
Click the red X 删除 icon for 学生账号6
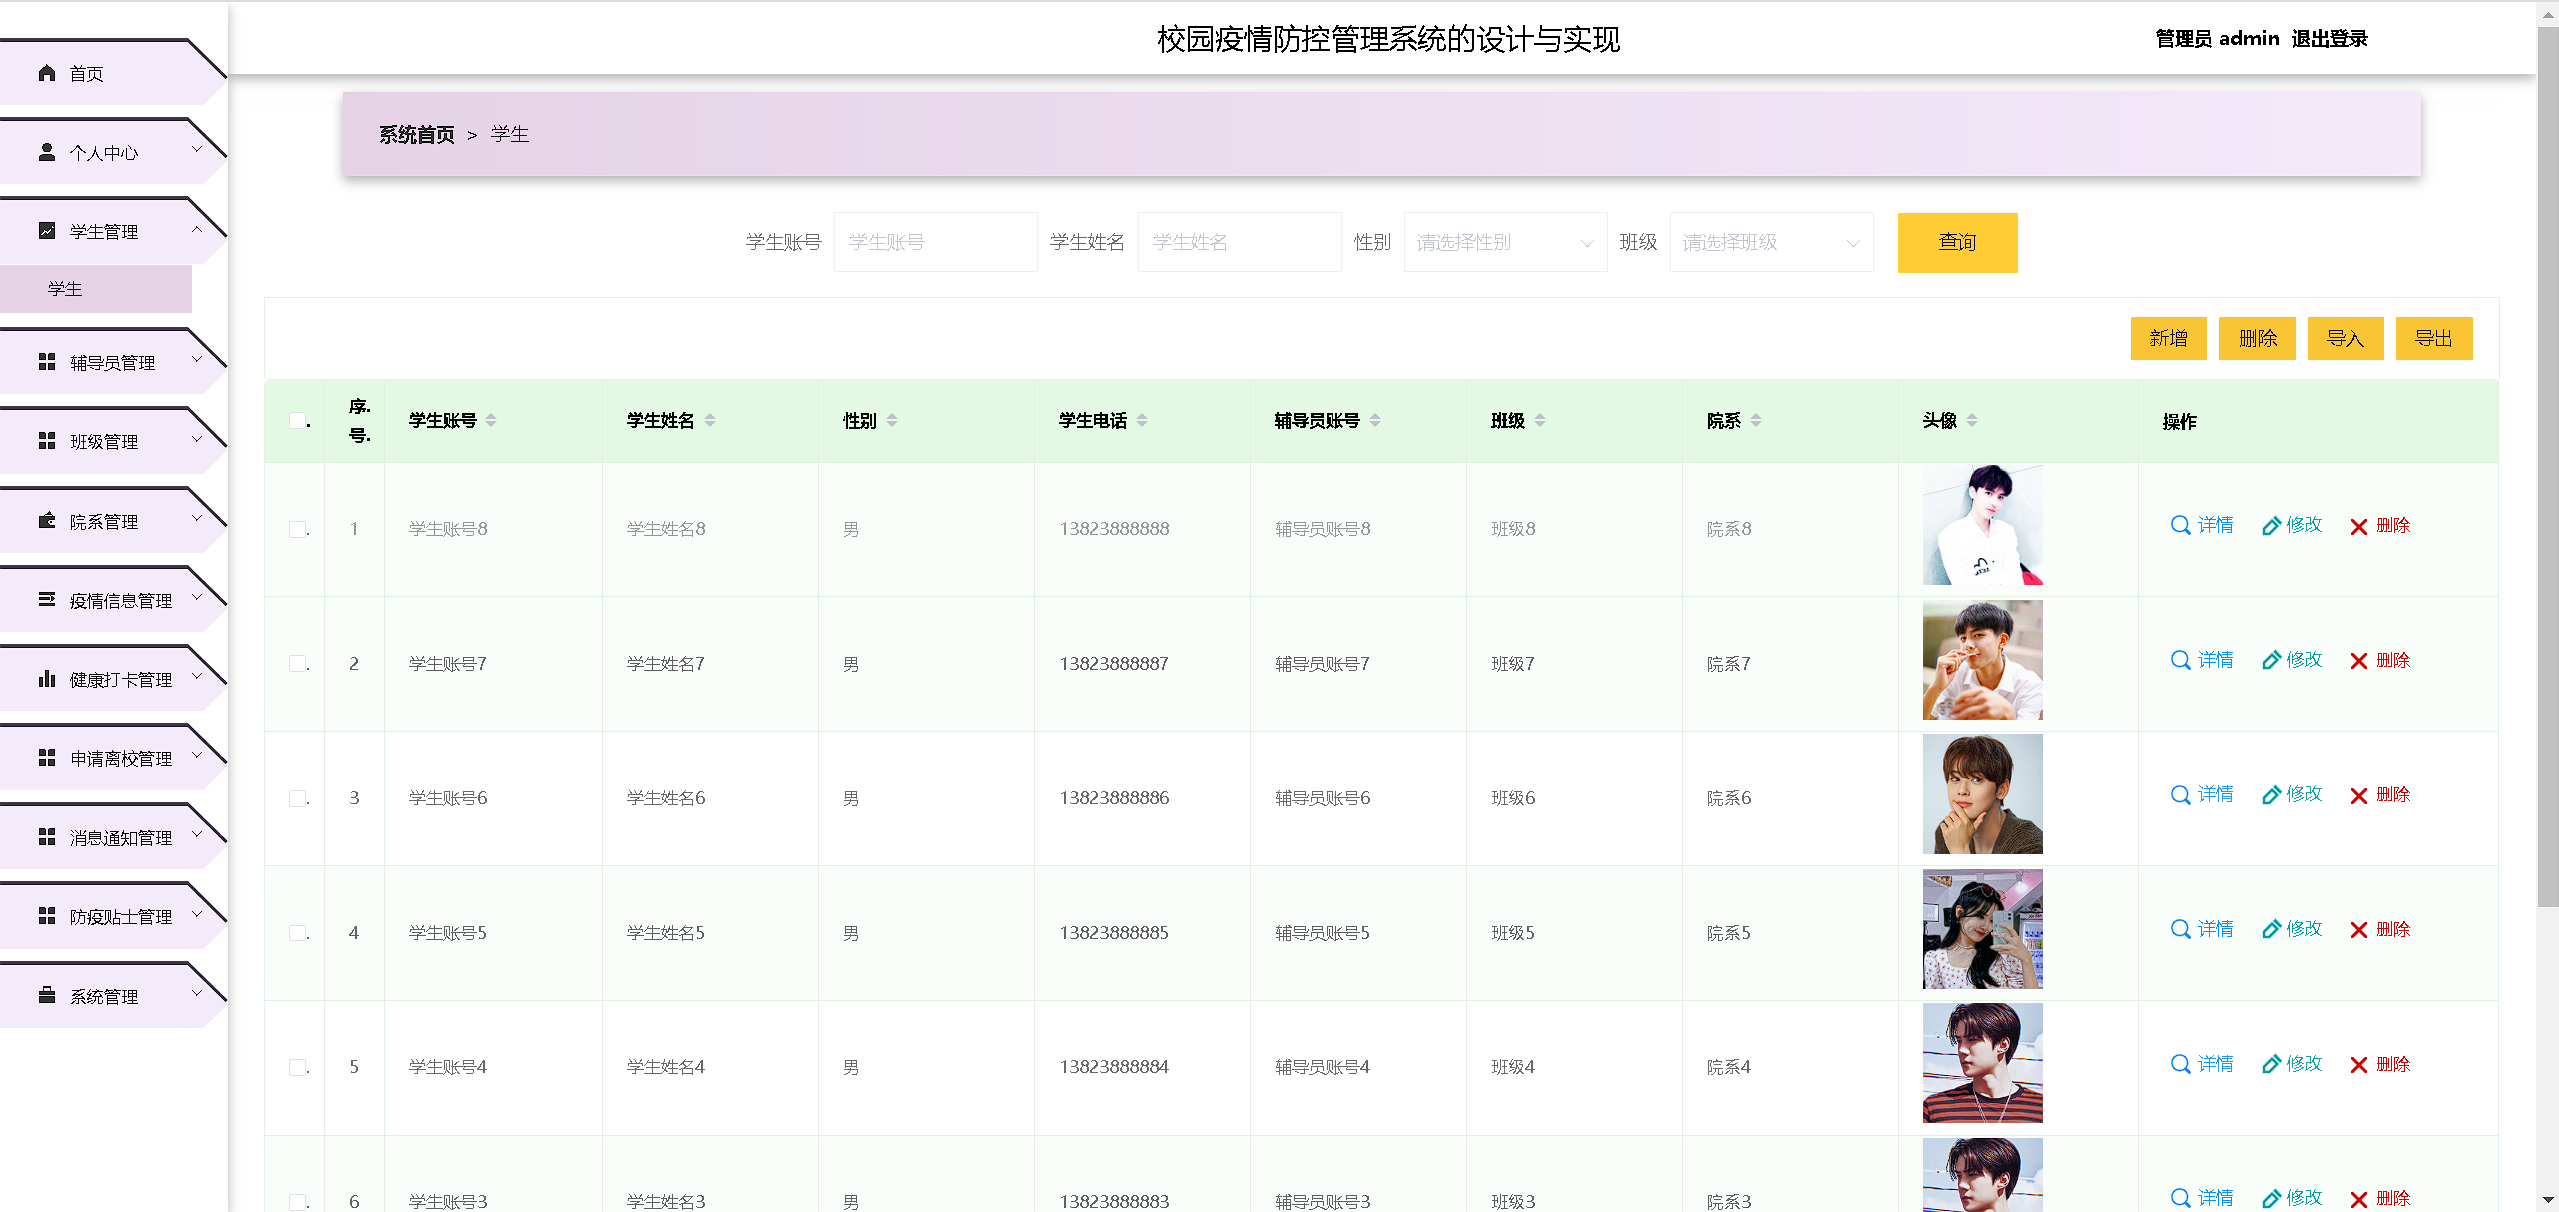2358,796
